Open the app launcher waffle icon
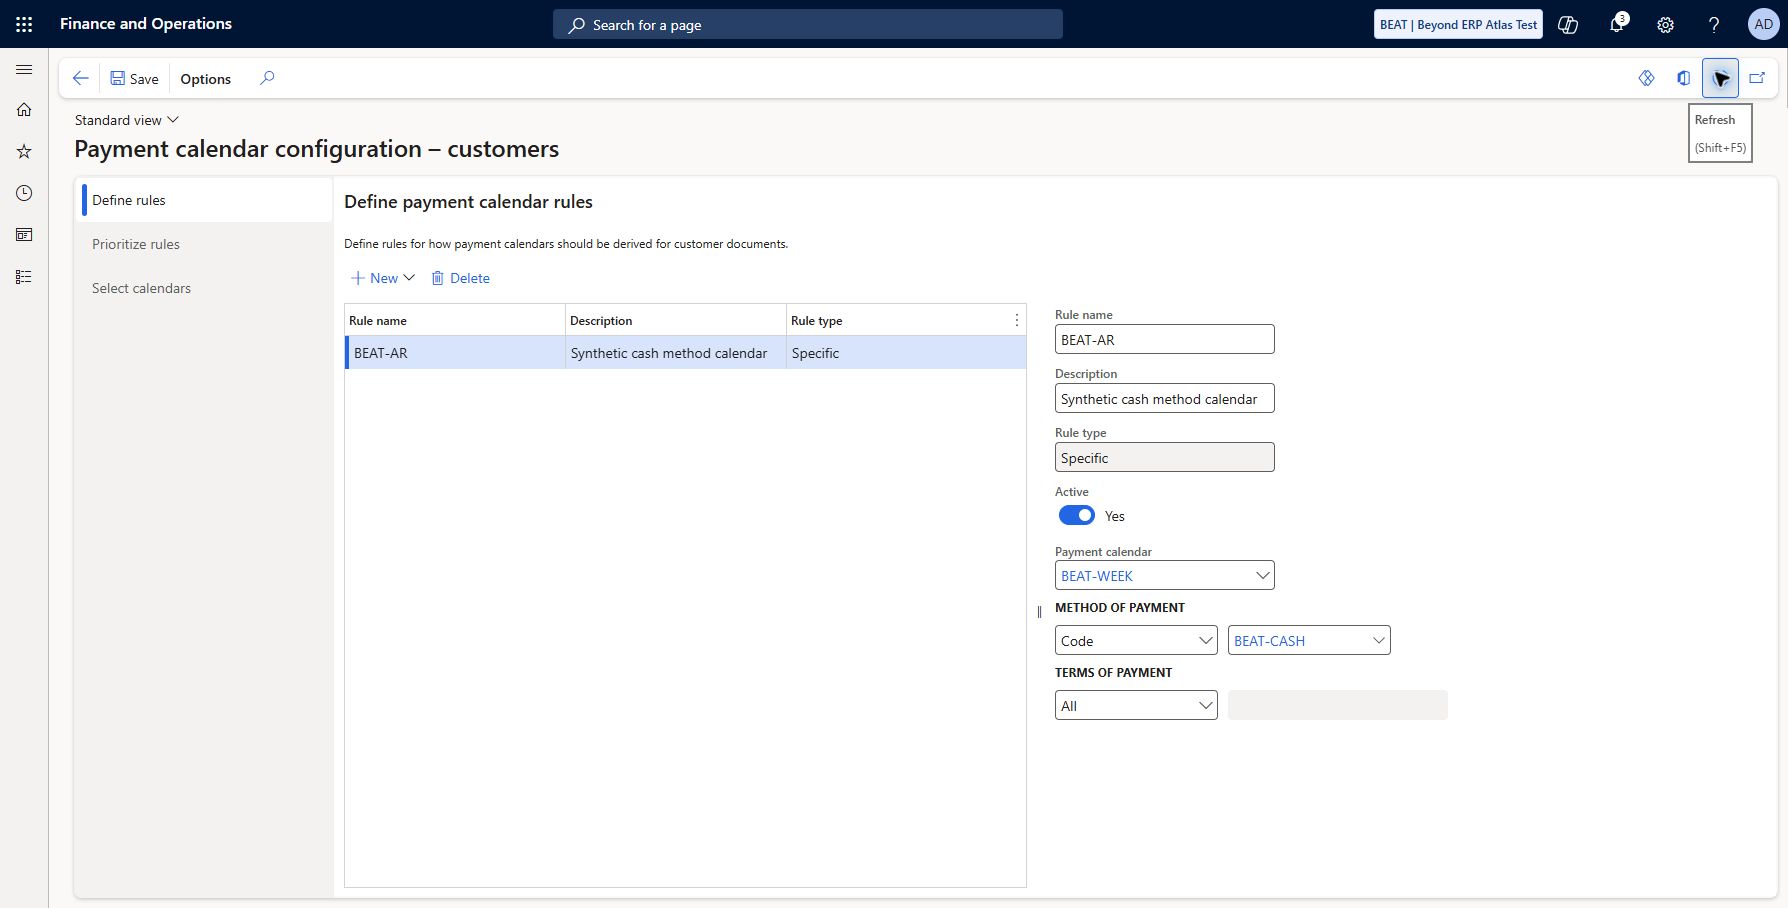Viewport: 1788px width, 908px height. (24, 24)
